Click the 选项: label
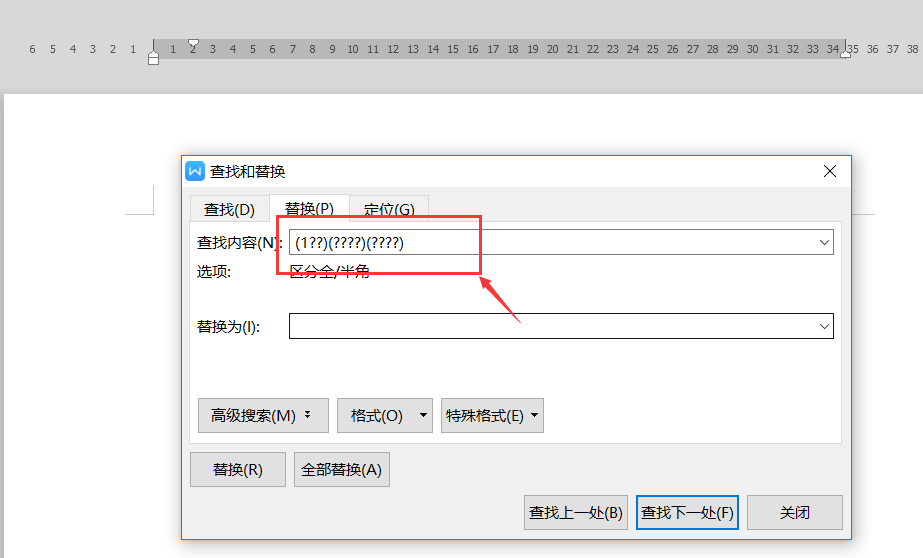The height and width of the screenshot is (558, 923). coord(214,271)
